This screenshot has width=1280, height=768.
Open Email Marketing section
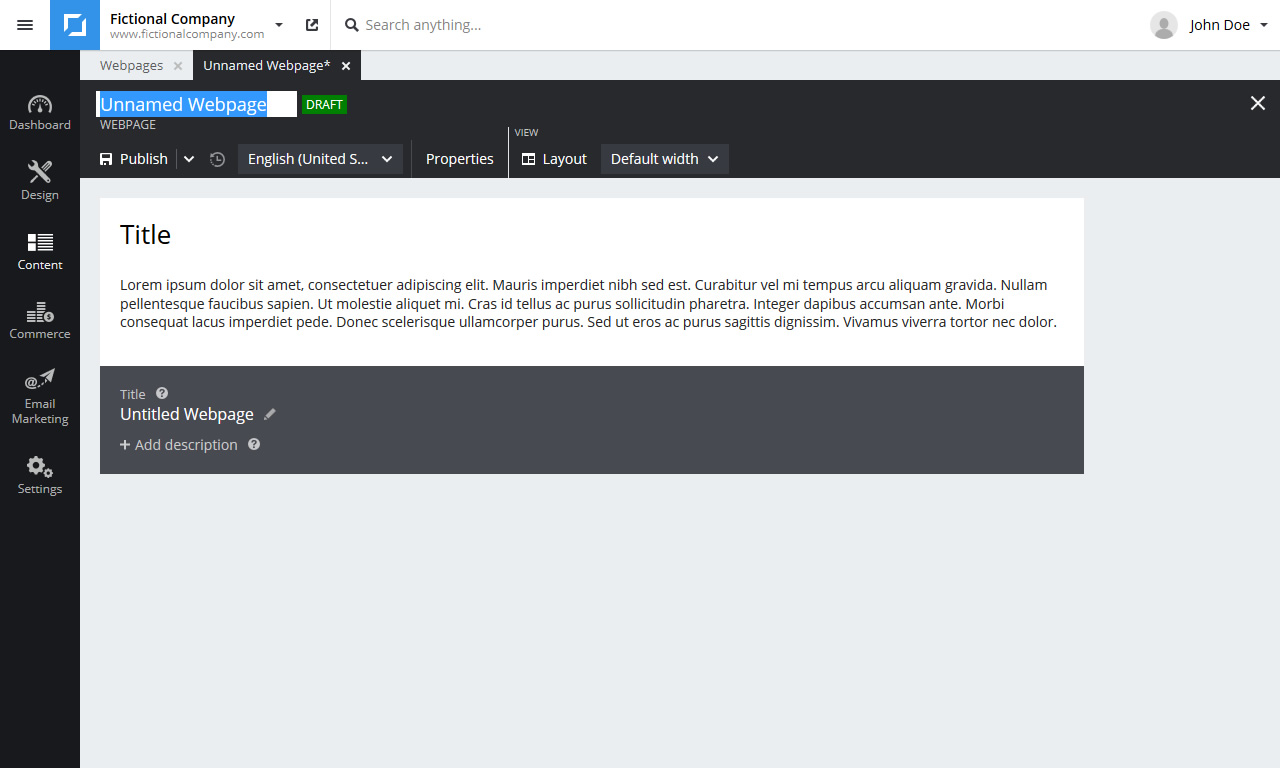pyautogui.click(x=40, y=397)
